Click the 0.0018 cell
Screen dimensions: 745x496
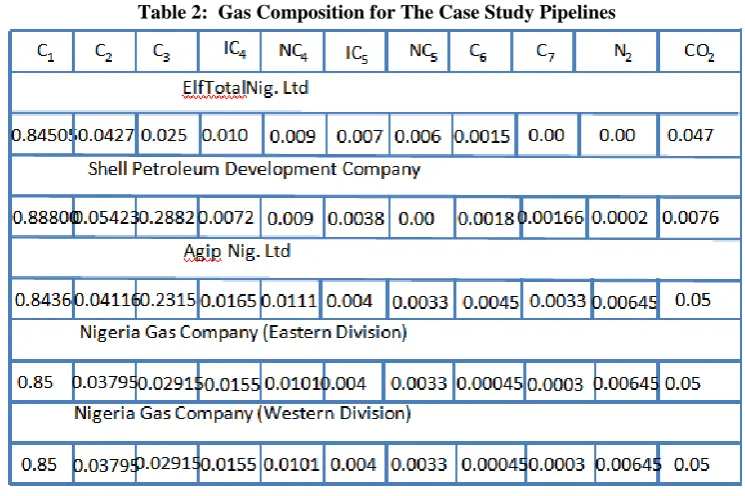(486, 219)
